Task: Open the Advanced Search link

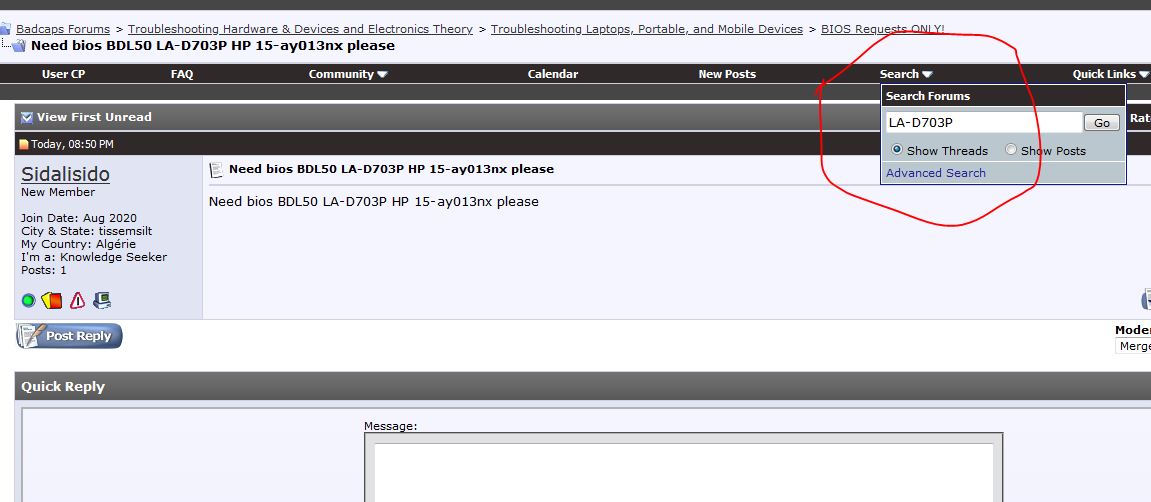Action: [x=935, y=173]
